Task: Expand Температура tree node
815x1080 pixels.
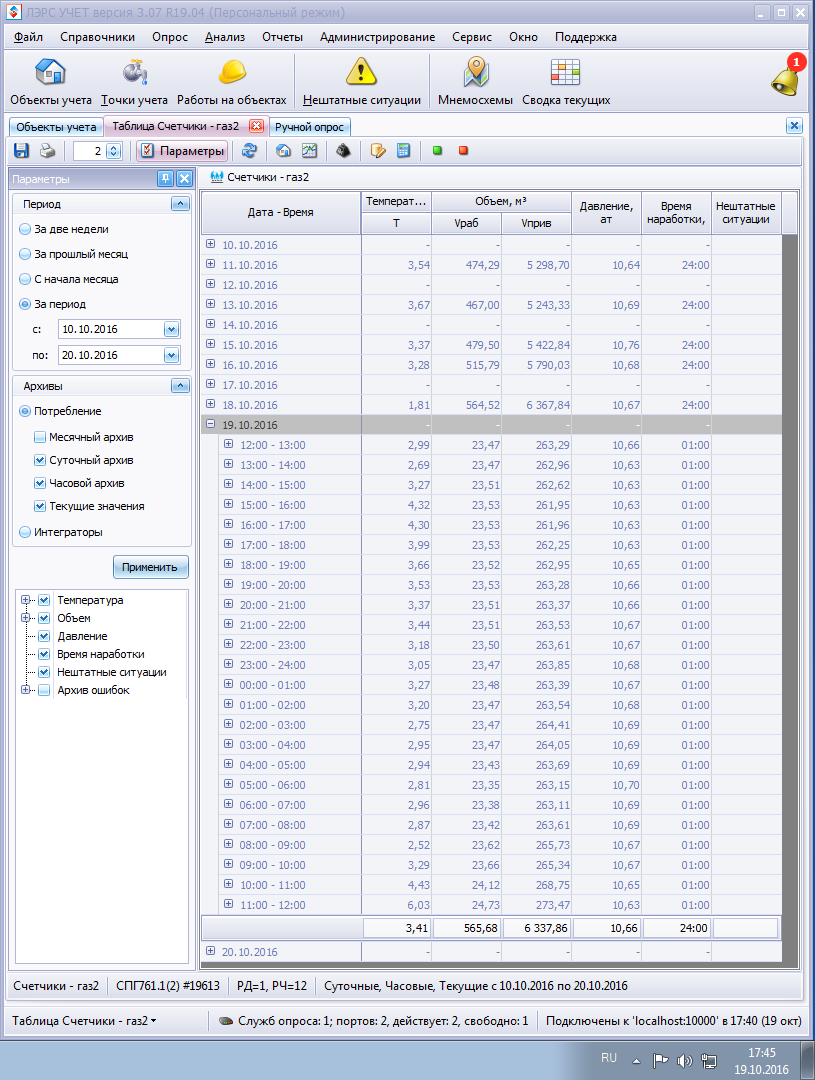Action: 25,600
